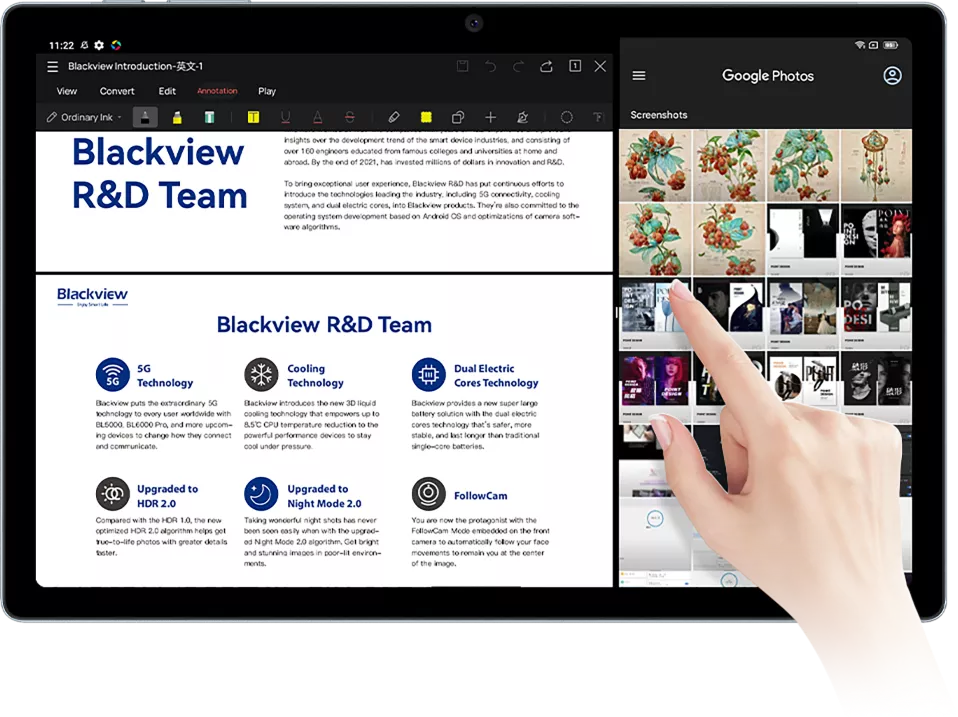Select the eraser tool in annotation toolbar

tap(394, 117)
